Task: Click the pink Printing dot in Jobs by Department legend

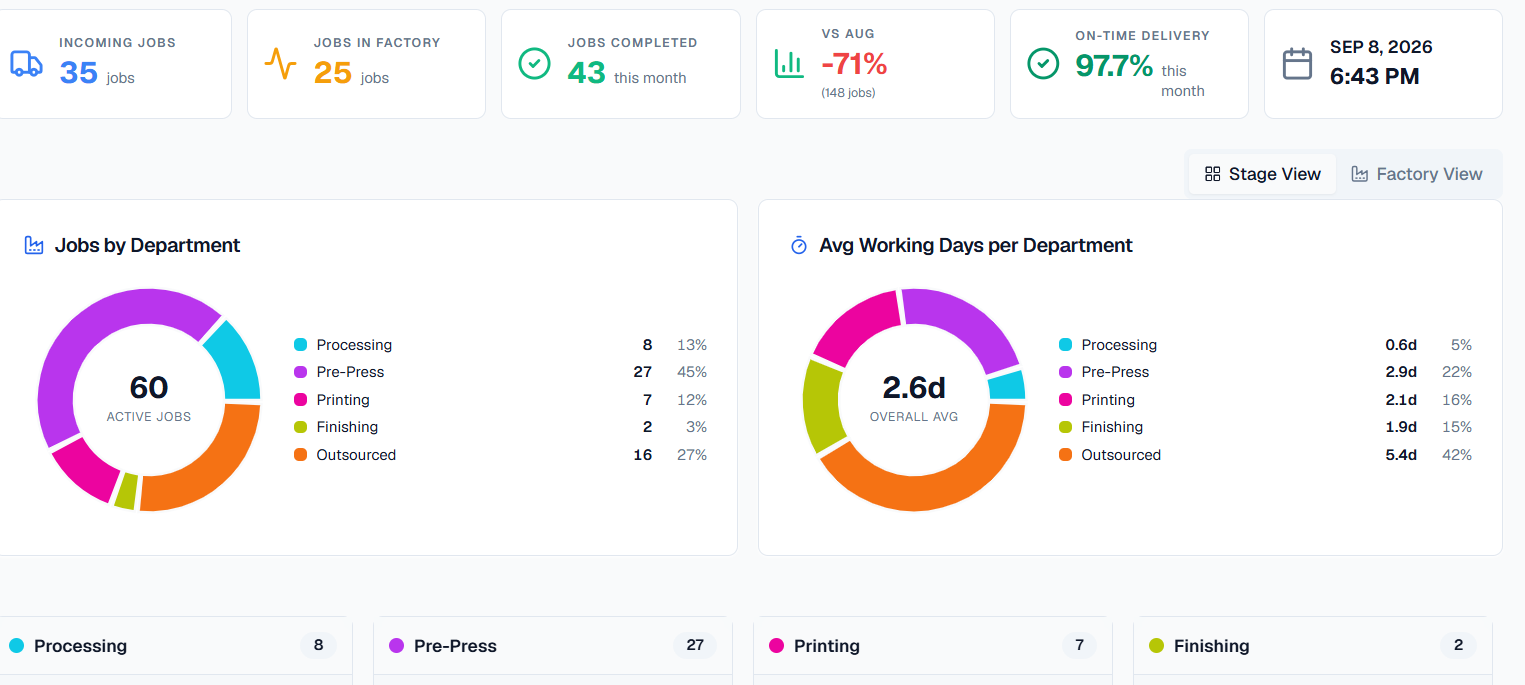Action: pos(300,400)
